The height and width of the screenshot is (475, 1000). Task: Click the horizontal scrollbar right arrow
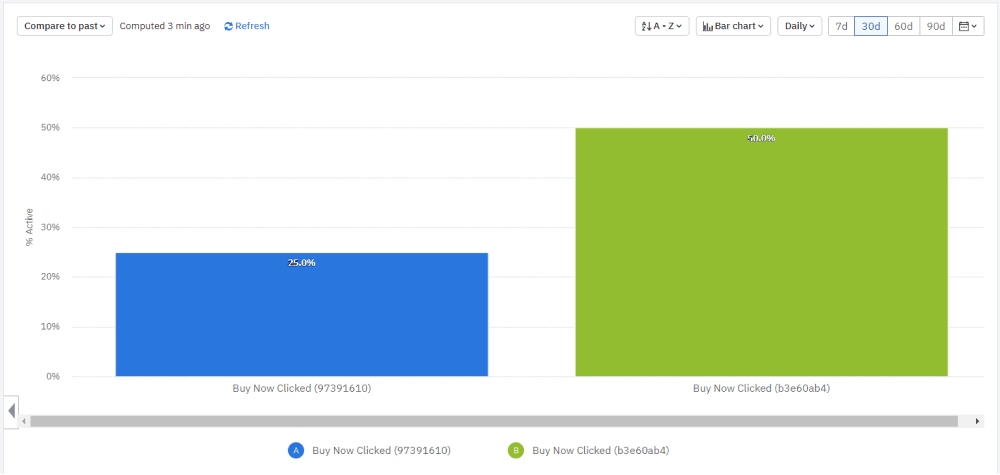(977, 421)
